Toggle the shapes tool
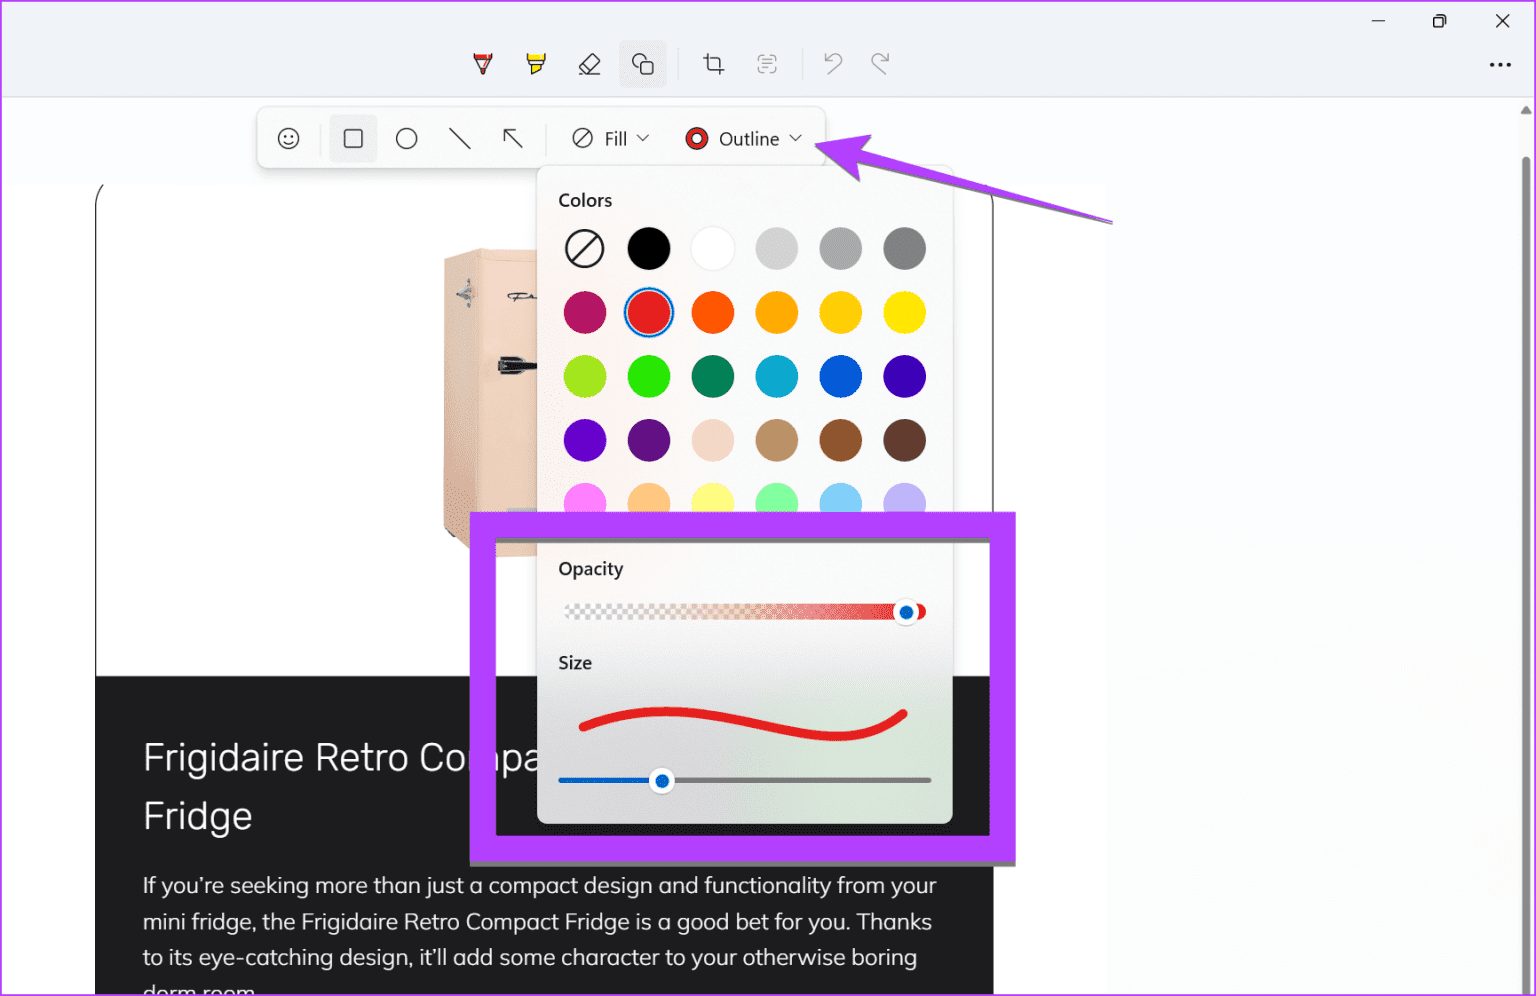 [x=642, y=64]
